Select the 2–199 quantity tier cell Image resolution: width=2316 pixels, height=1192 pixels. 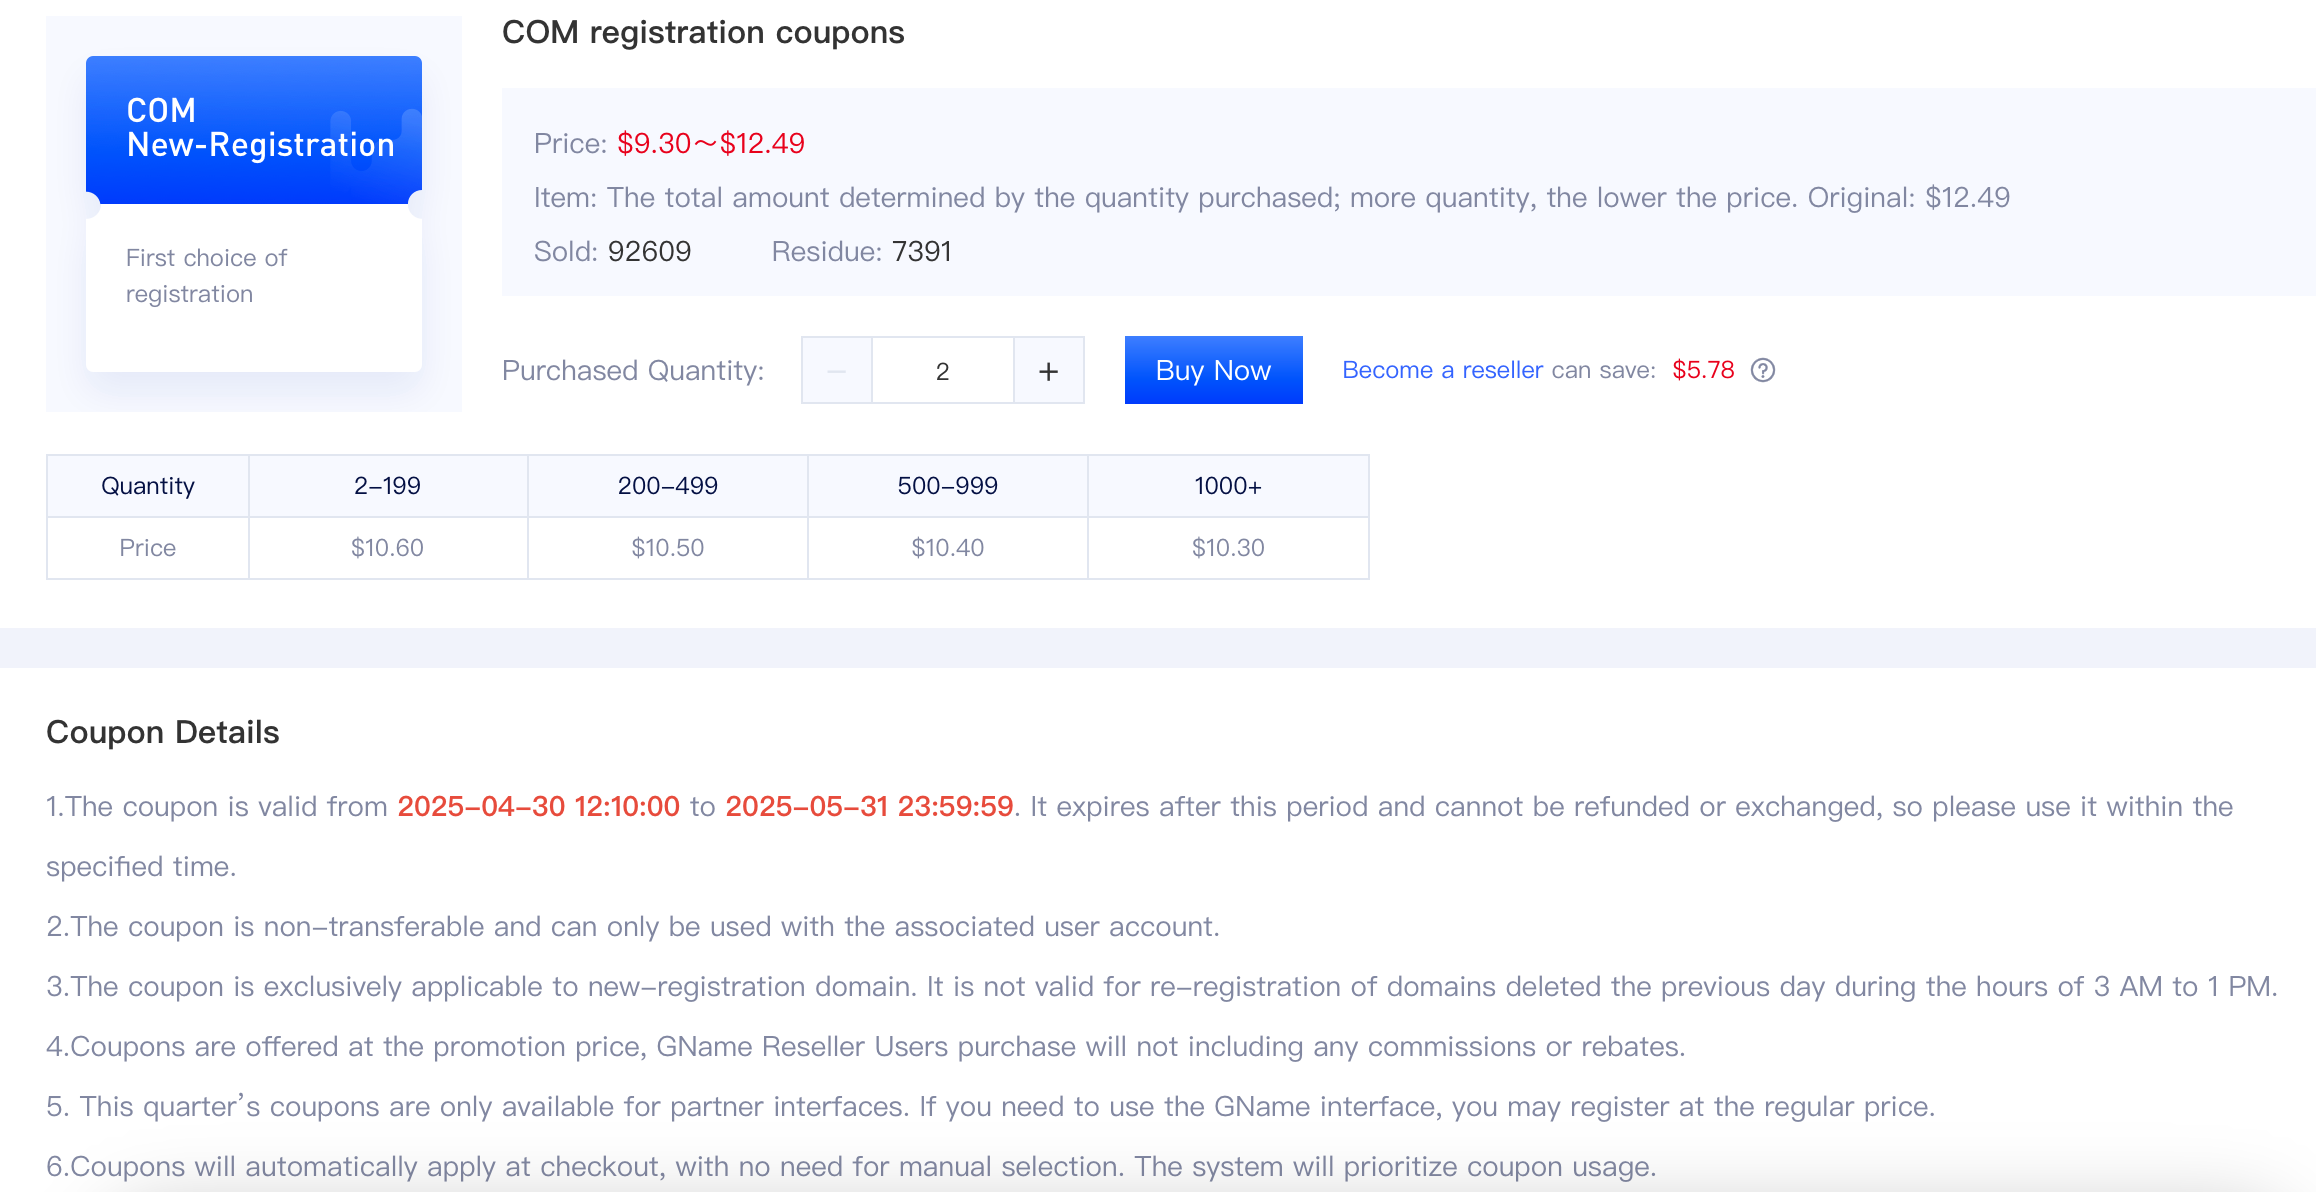pyautogui.click(x=388, y=486)
